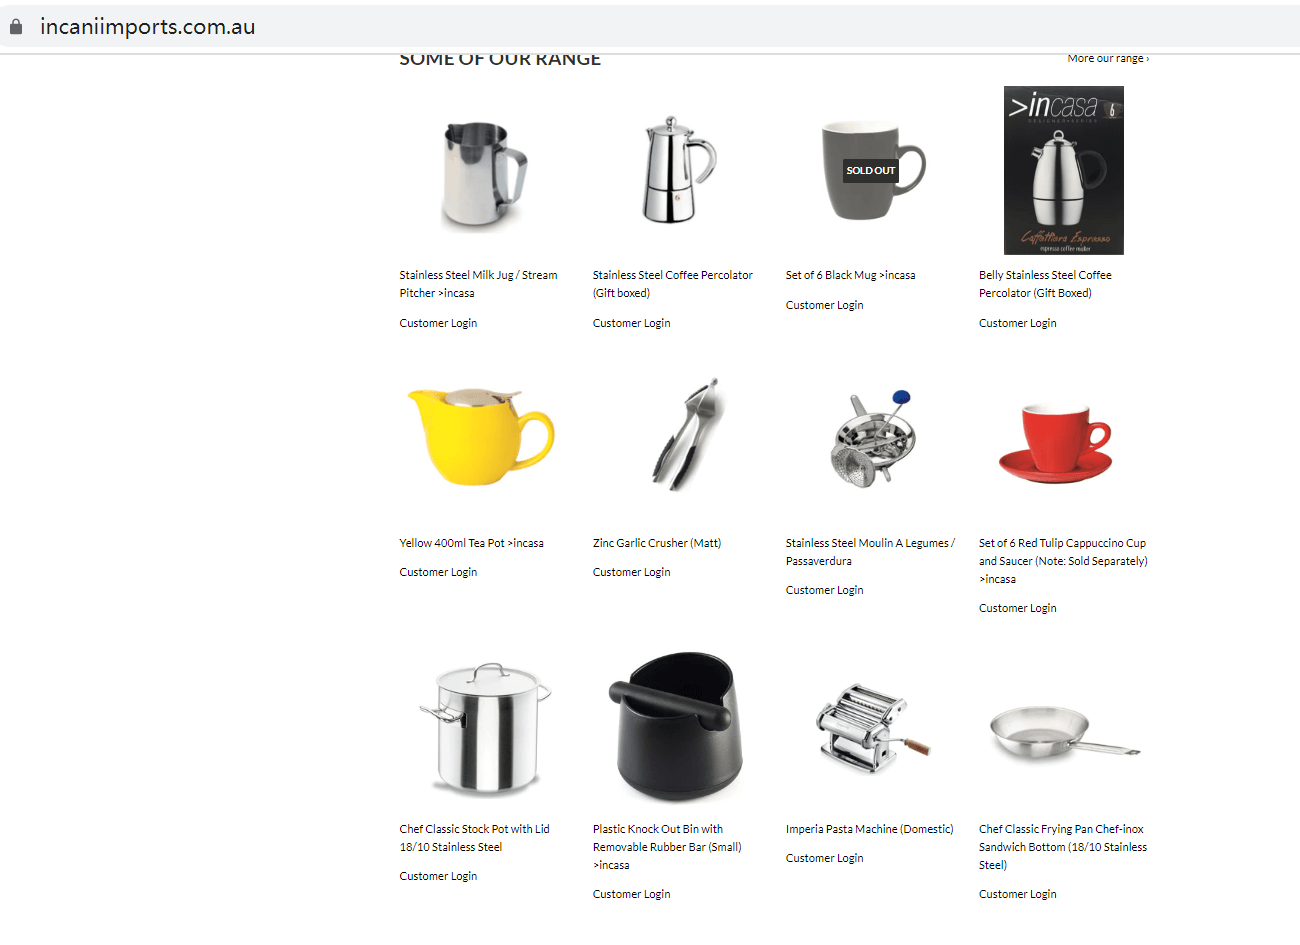Select the yellow teapot picture
The image size is (1300, 945).
(480, 436)
